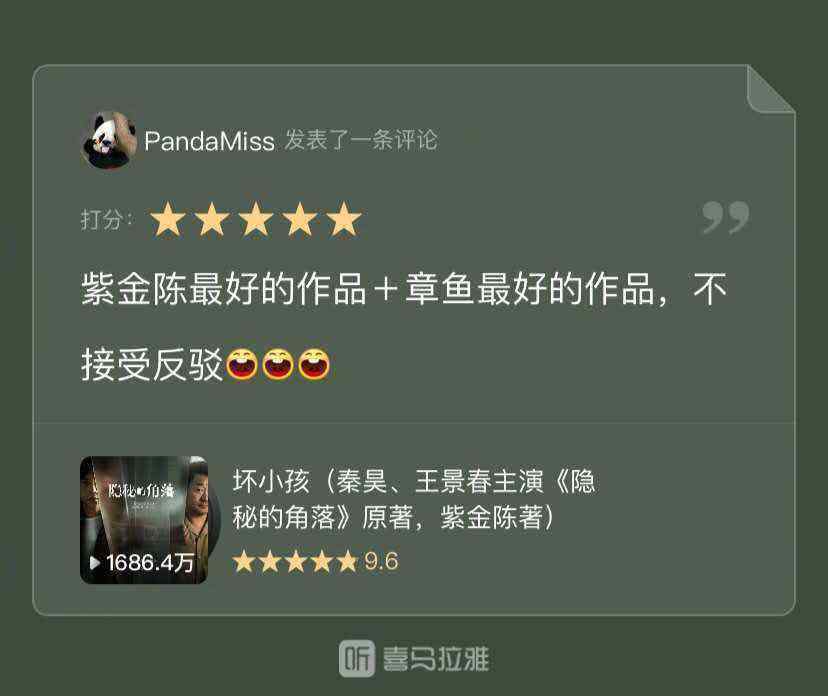Open the 坏小孩 album cover thumbnail
This screenshot has width=828, height=696.
click(x=144, y=520)
